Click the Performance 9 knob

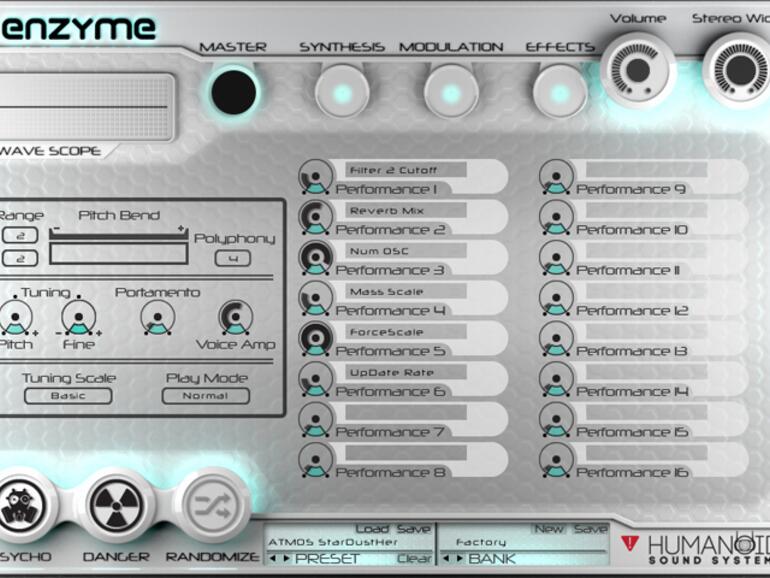click(556, 176)
